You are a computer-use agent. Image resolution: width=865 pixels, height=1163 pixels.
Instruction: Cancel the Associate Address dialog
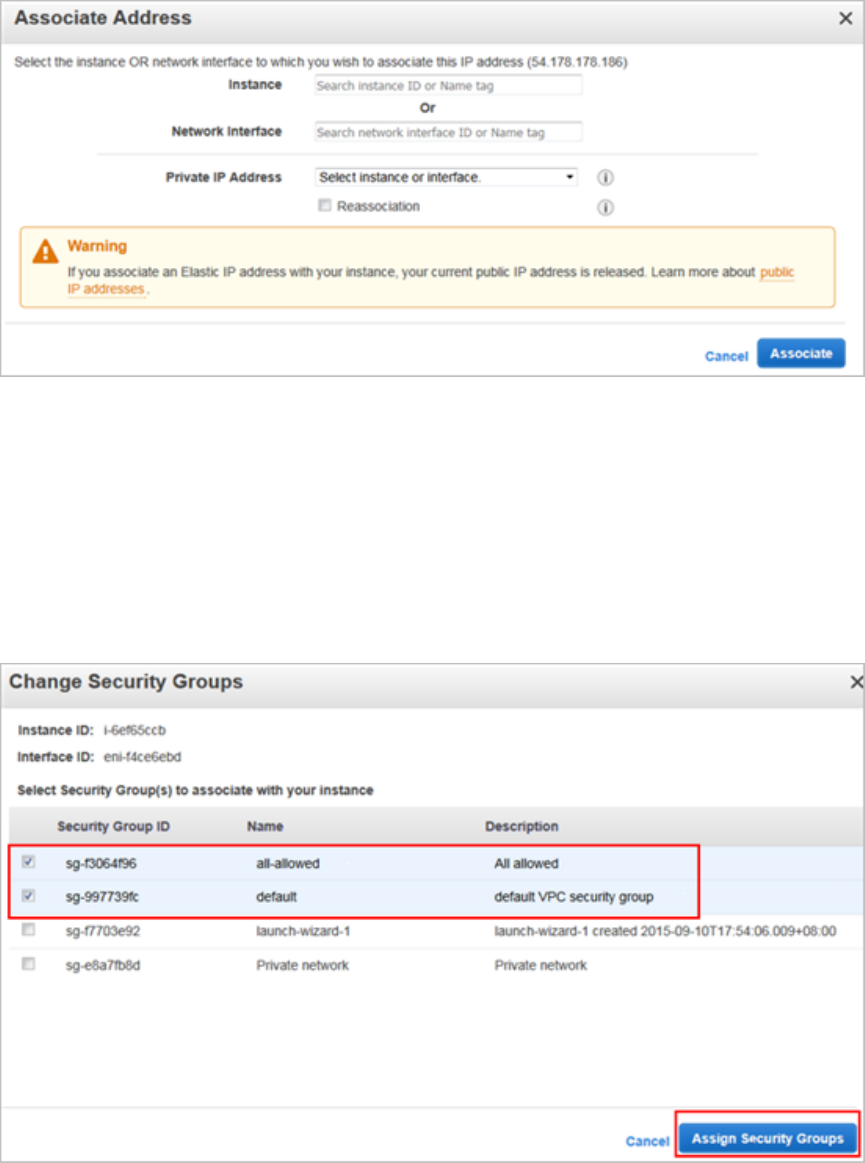[x=726, y=356]
